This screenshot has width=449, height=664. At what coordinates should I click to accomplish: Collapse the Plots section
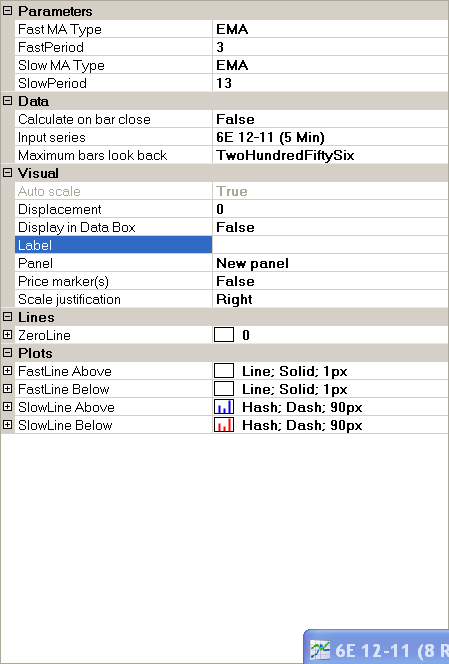click(x=7, y=353)
